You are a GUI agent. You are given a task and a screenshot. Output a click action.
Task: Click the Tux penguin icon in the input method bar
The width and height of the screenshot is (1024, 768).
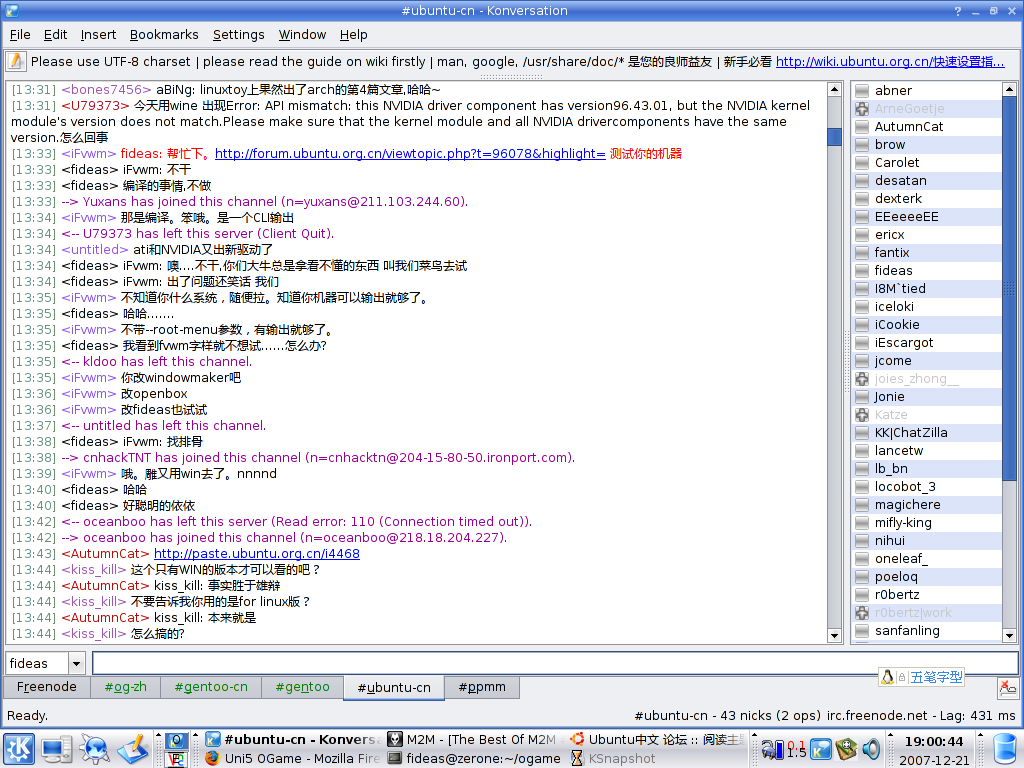point(887,677)
